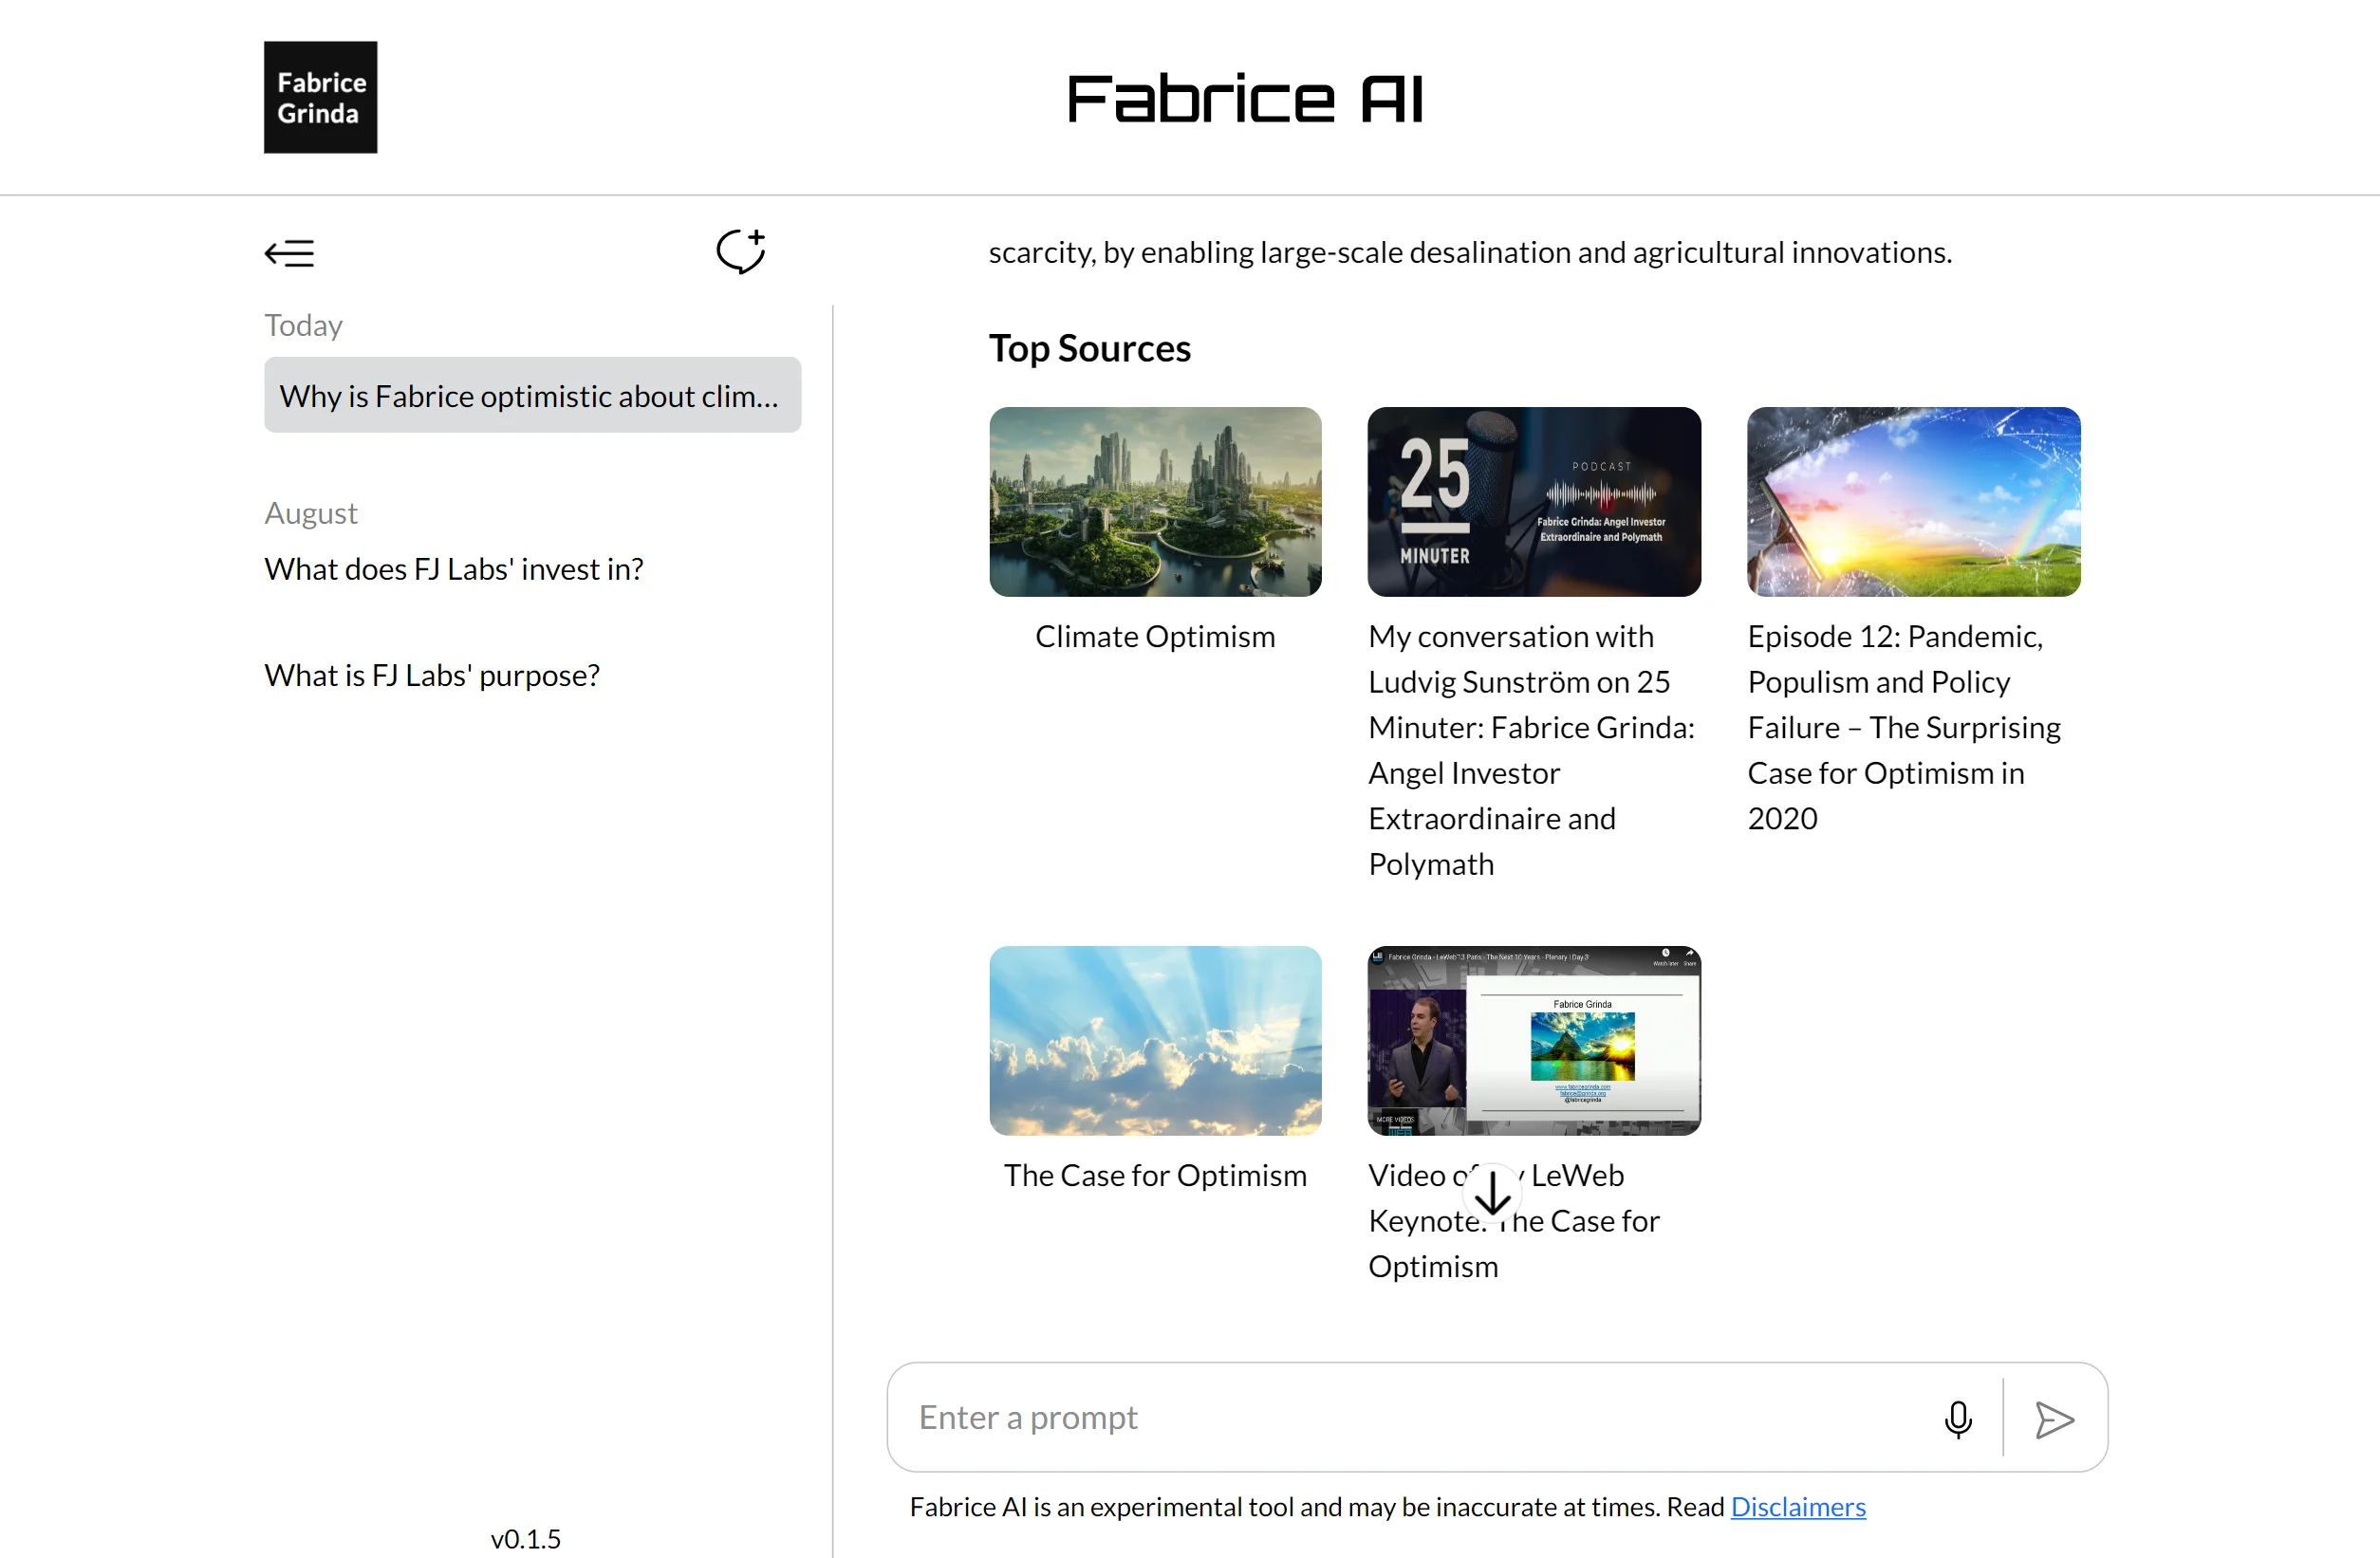Open the 'Why is Fabrice optimistic about clim...' chat
The height and width of the screenshot is (1558, 2380).
pyautogui.click(x=532, y=395)
